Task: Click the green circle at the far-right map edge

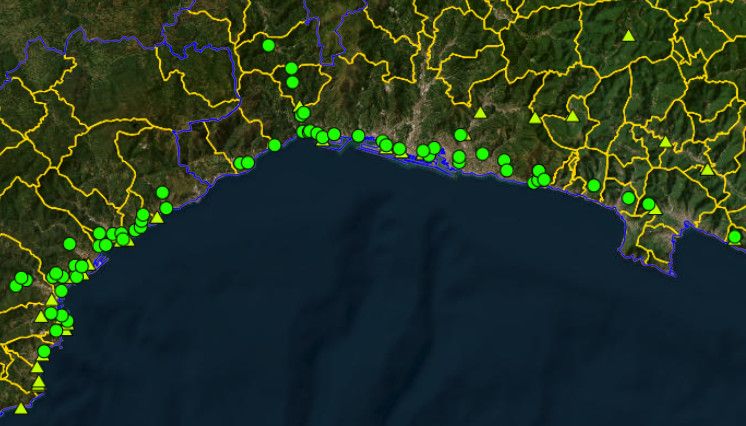Action: click(x=735, y=237)
